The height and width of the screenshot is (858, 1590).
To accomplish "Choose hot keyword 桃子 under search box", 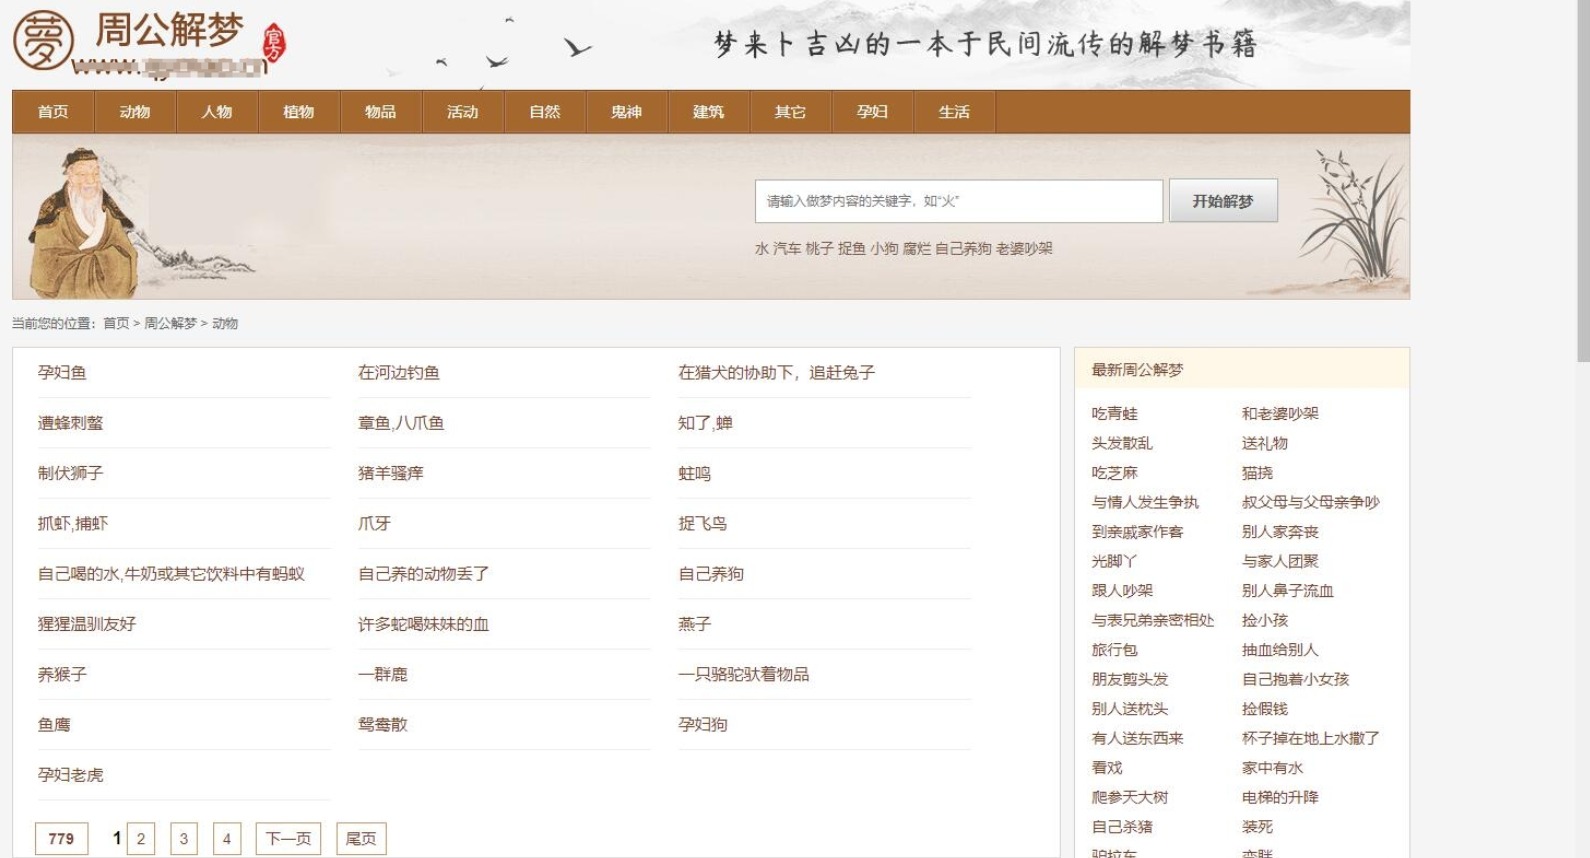I will 819,249.
